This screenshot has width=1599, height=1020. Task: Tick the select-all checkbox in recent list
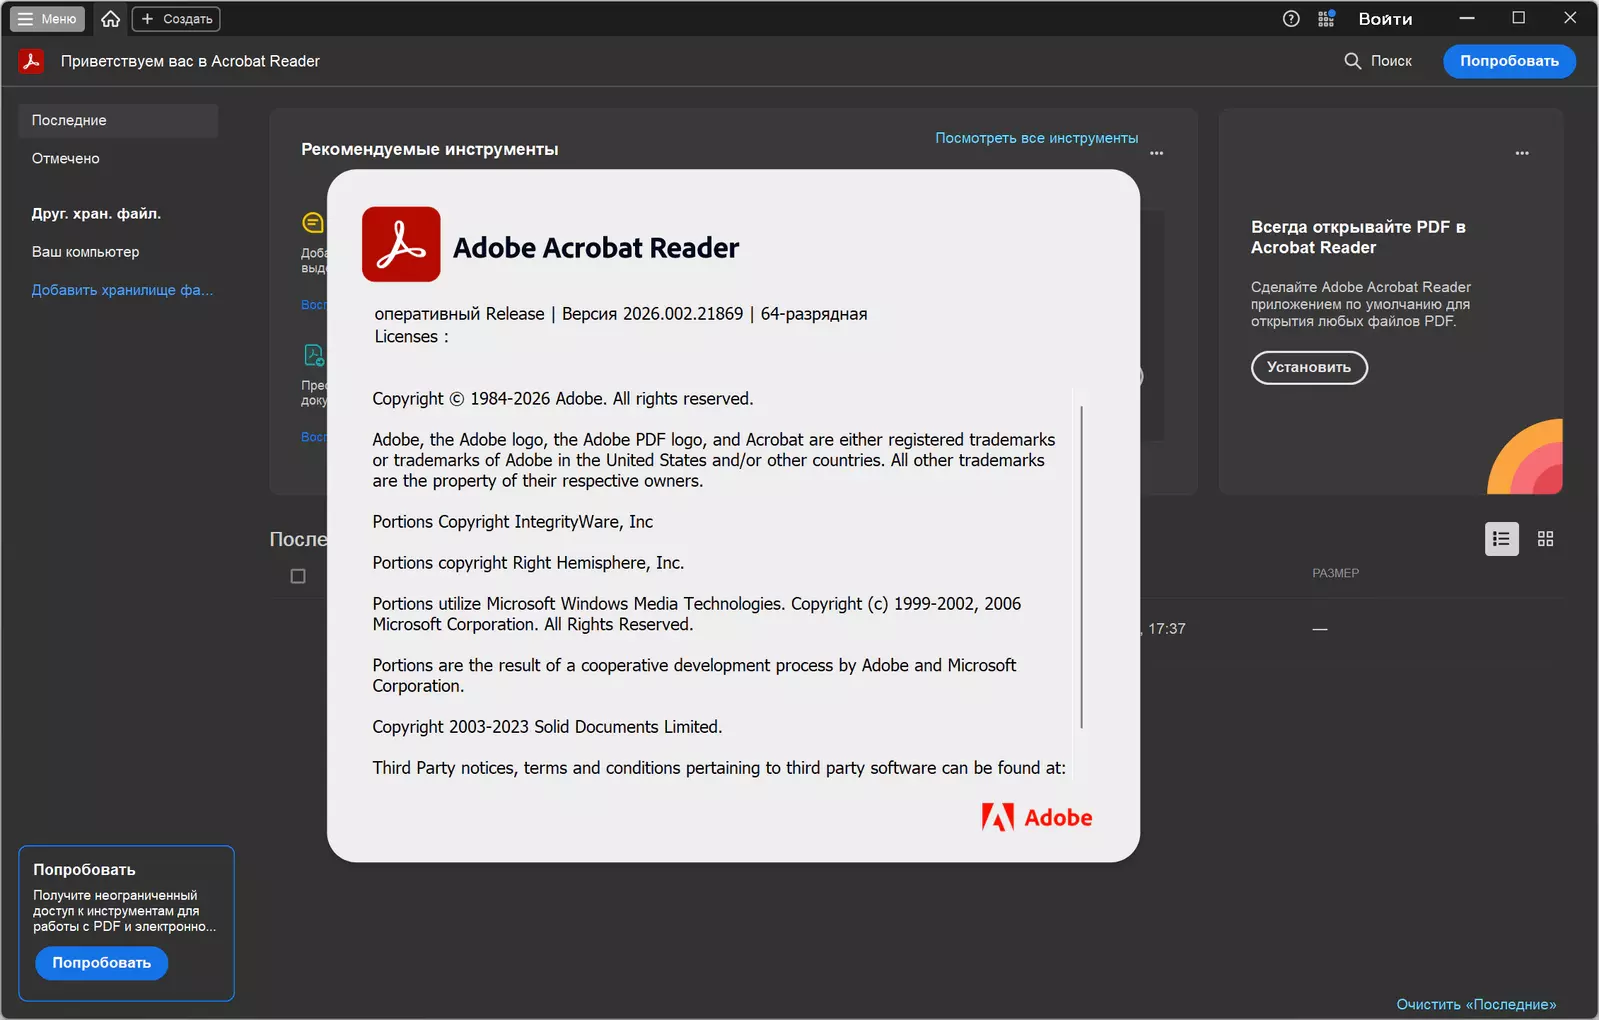click(298, 576)
